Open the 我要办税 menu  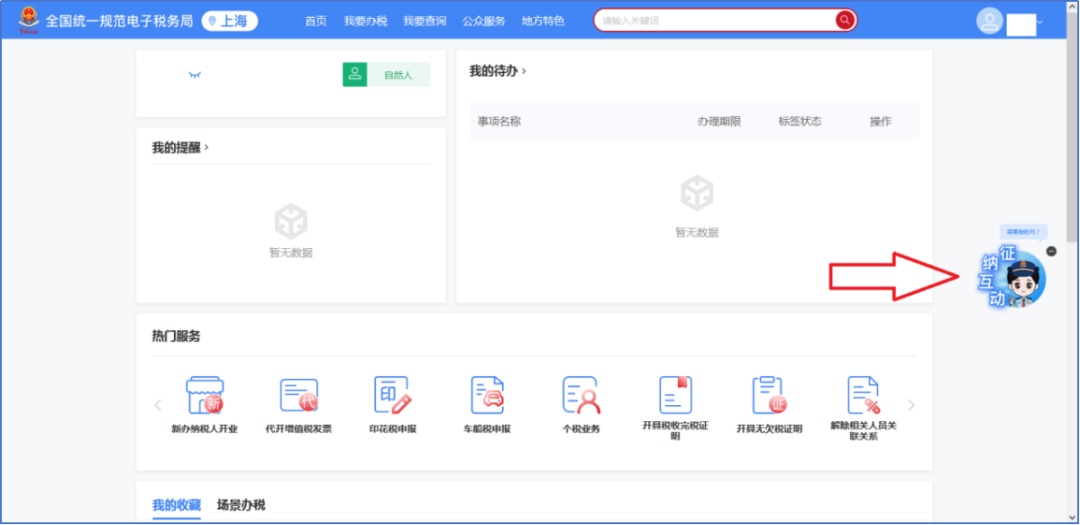365,21
